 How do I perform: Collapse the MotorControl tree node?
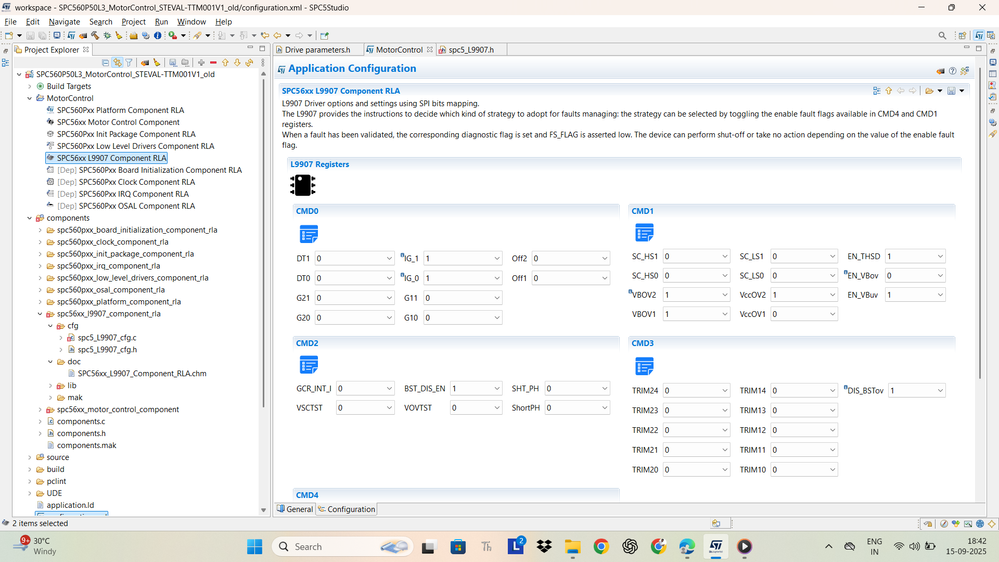[x=29, y=98]
